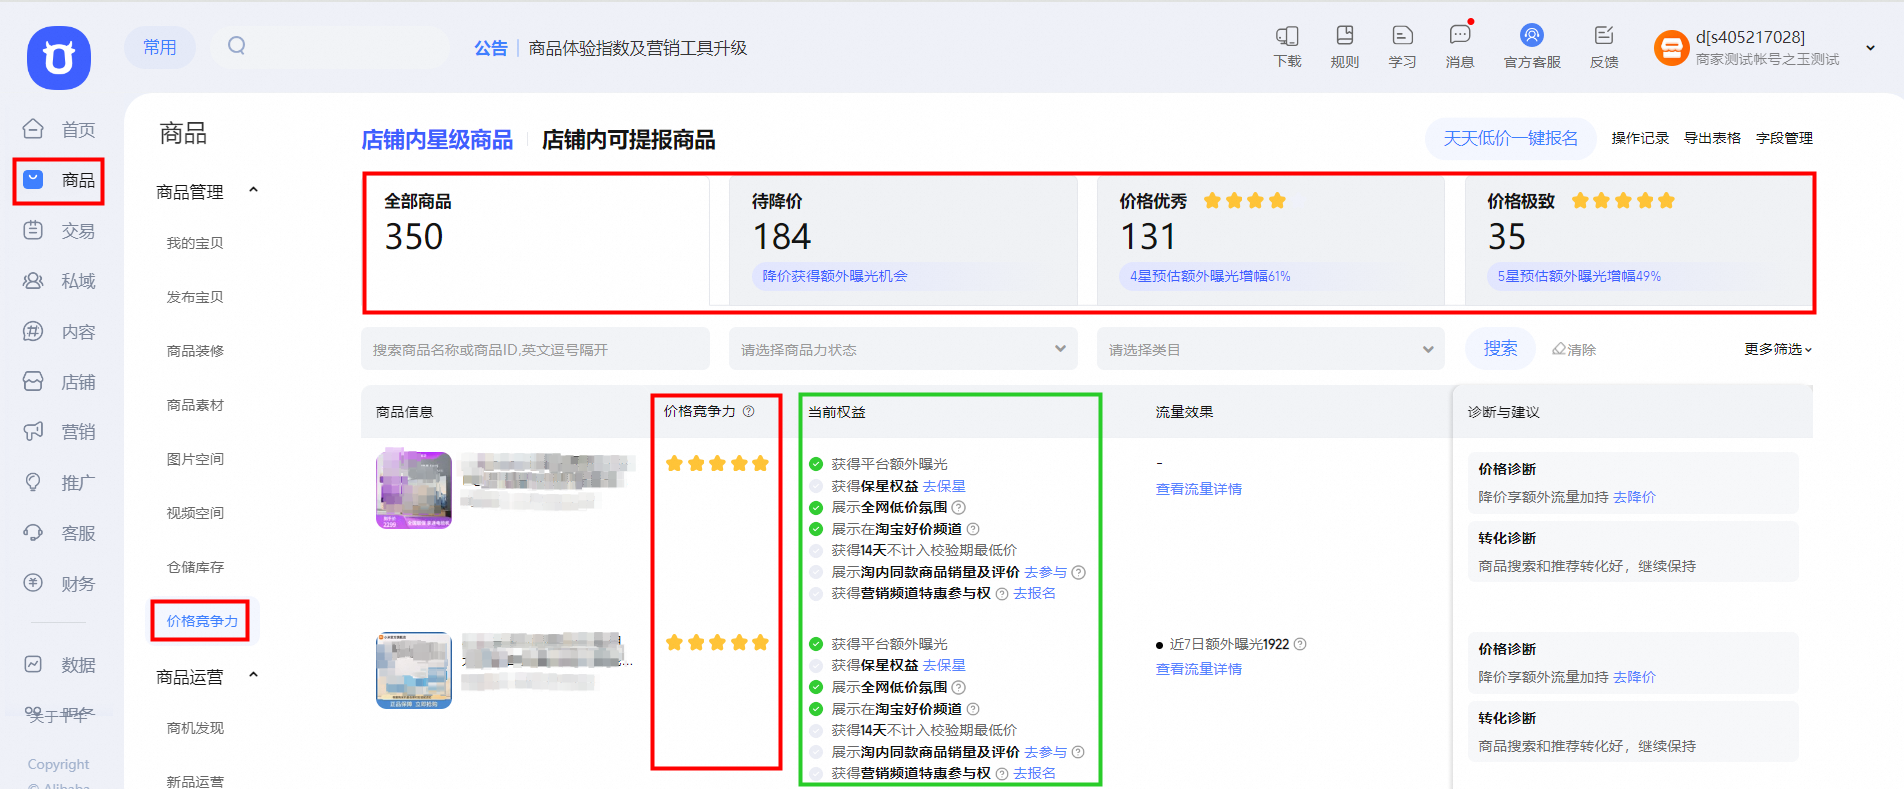Open 价格竞争力 menu item
The width and height of the screenshot is (1904, 789).
point(202,621)
